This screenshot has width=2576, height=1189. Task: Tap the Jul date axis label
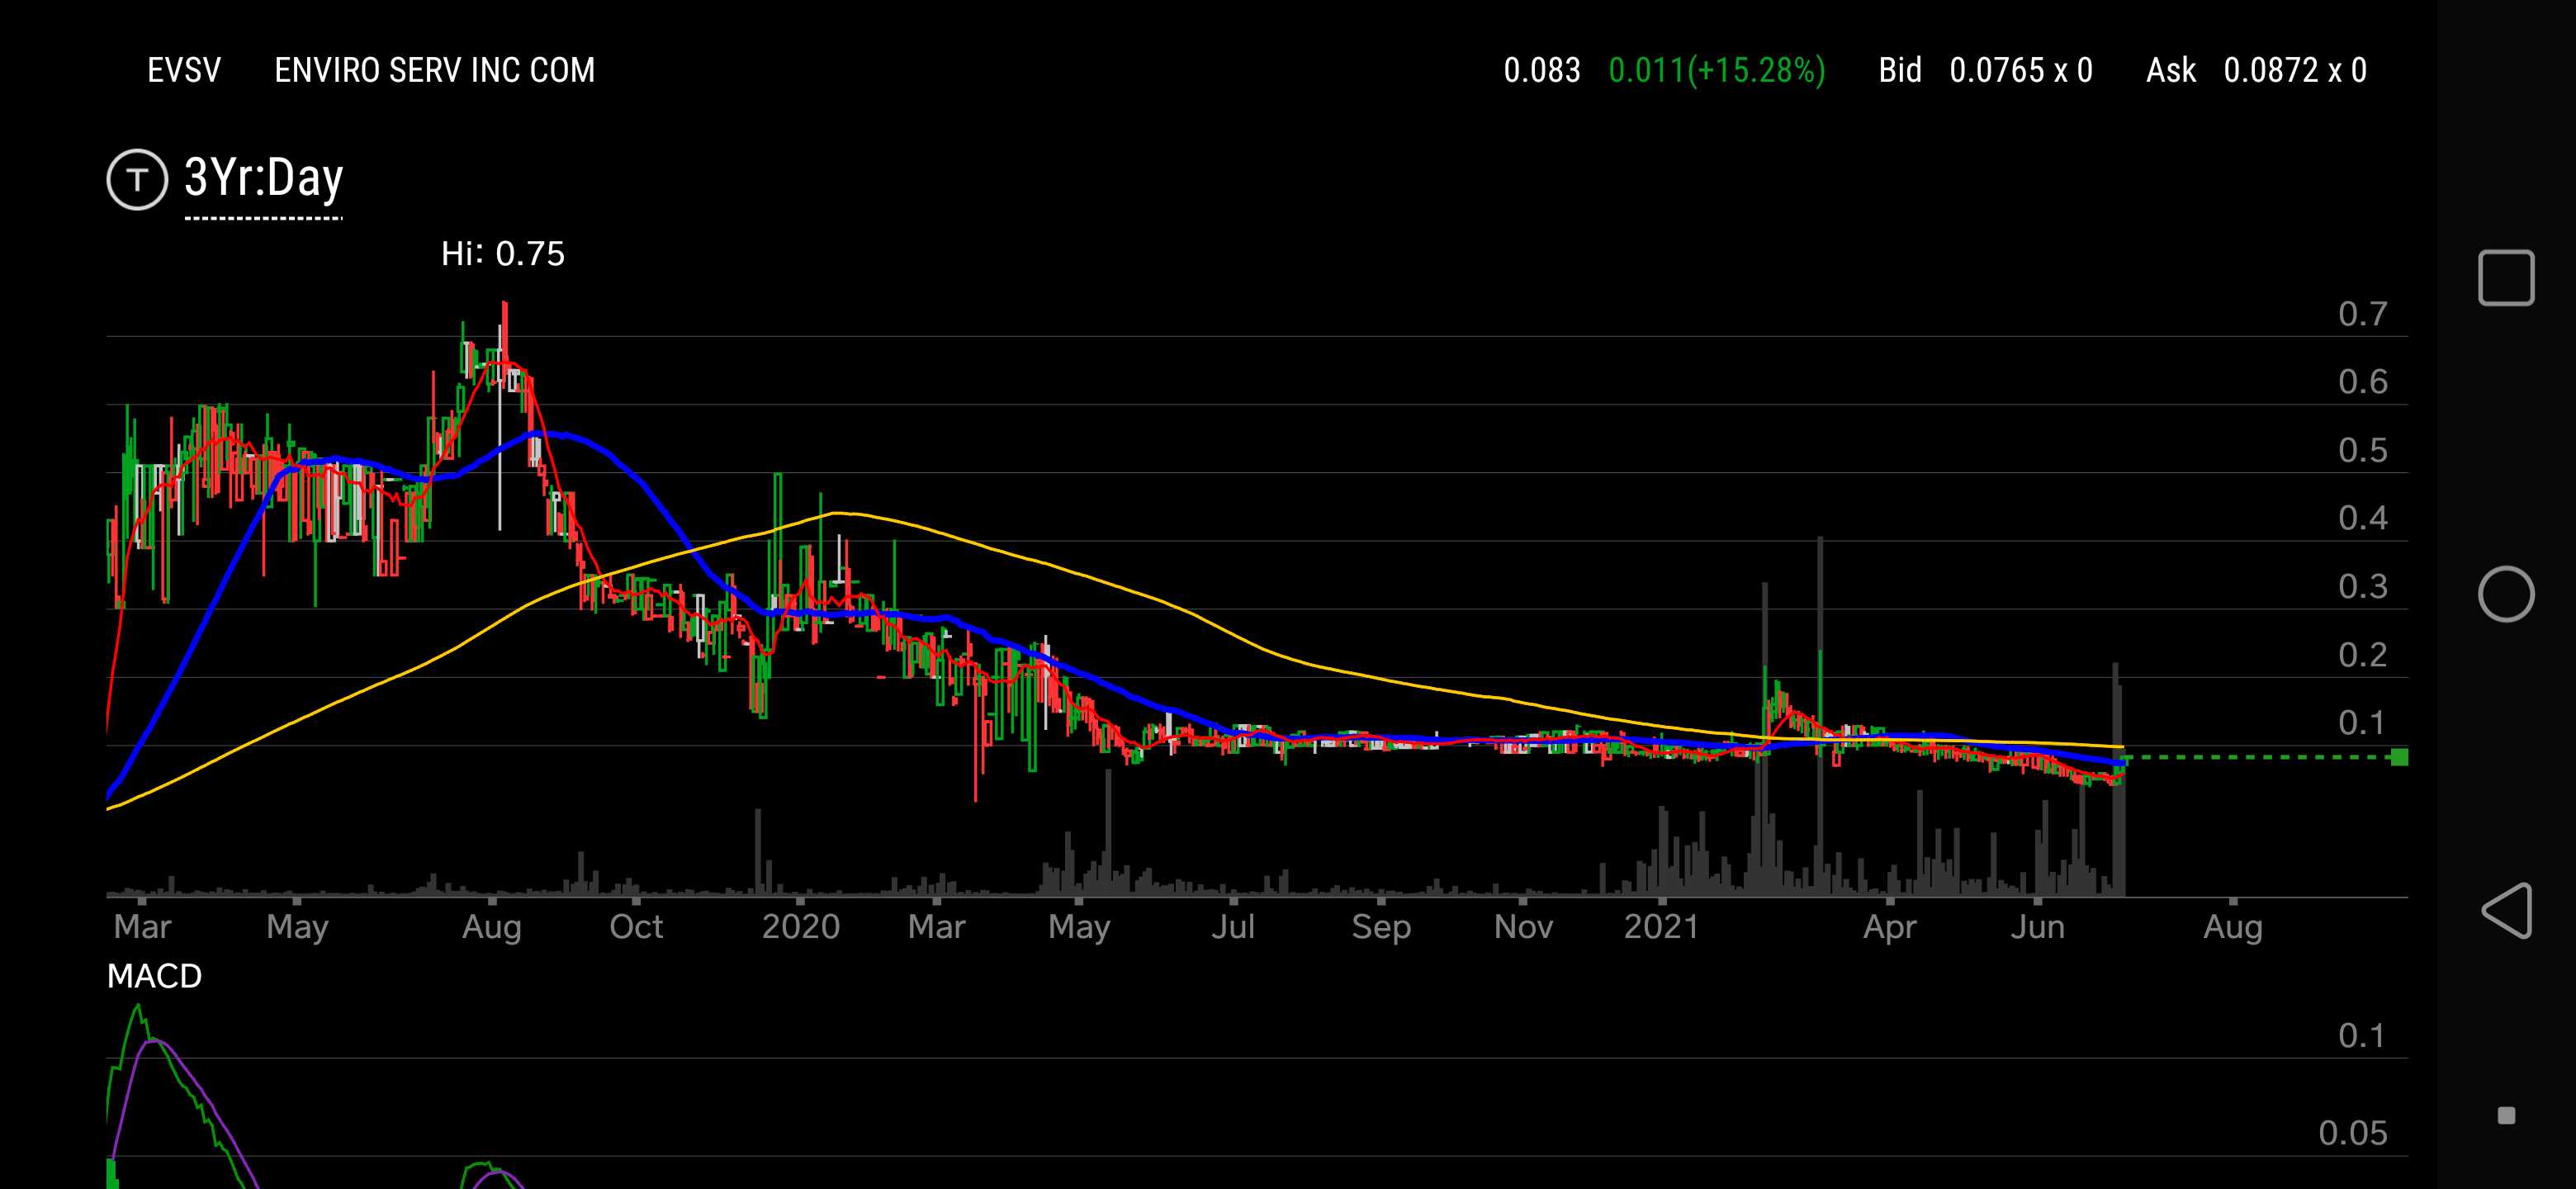(1233, 927)
